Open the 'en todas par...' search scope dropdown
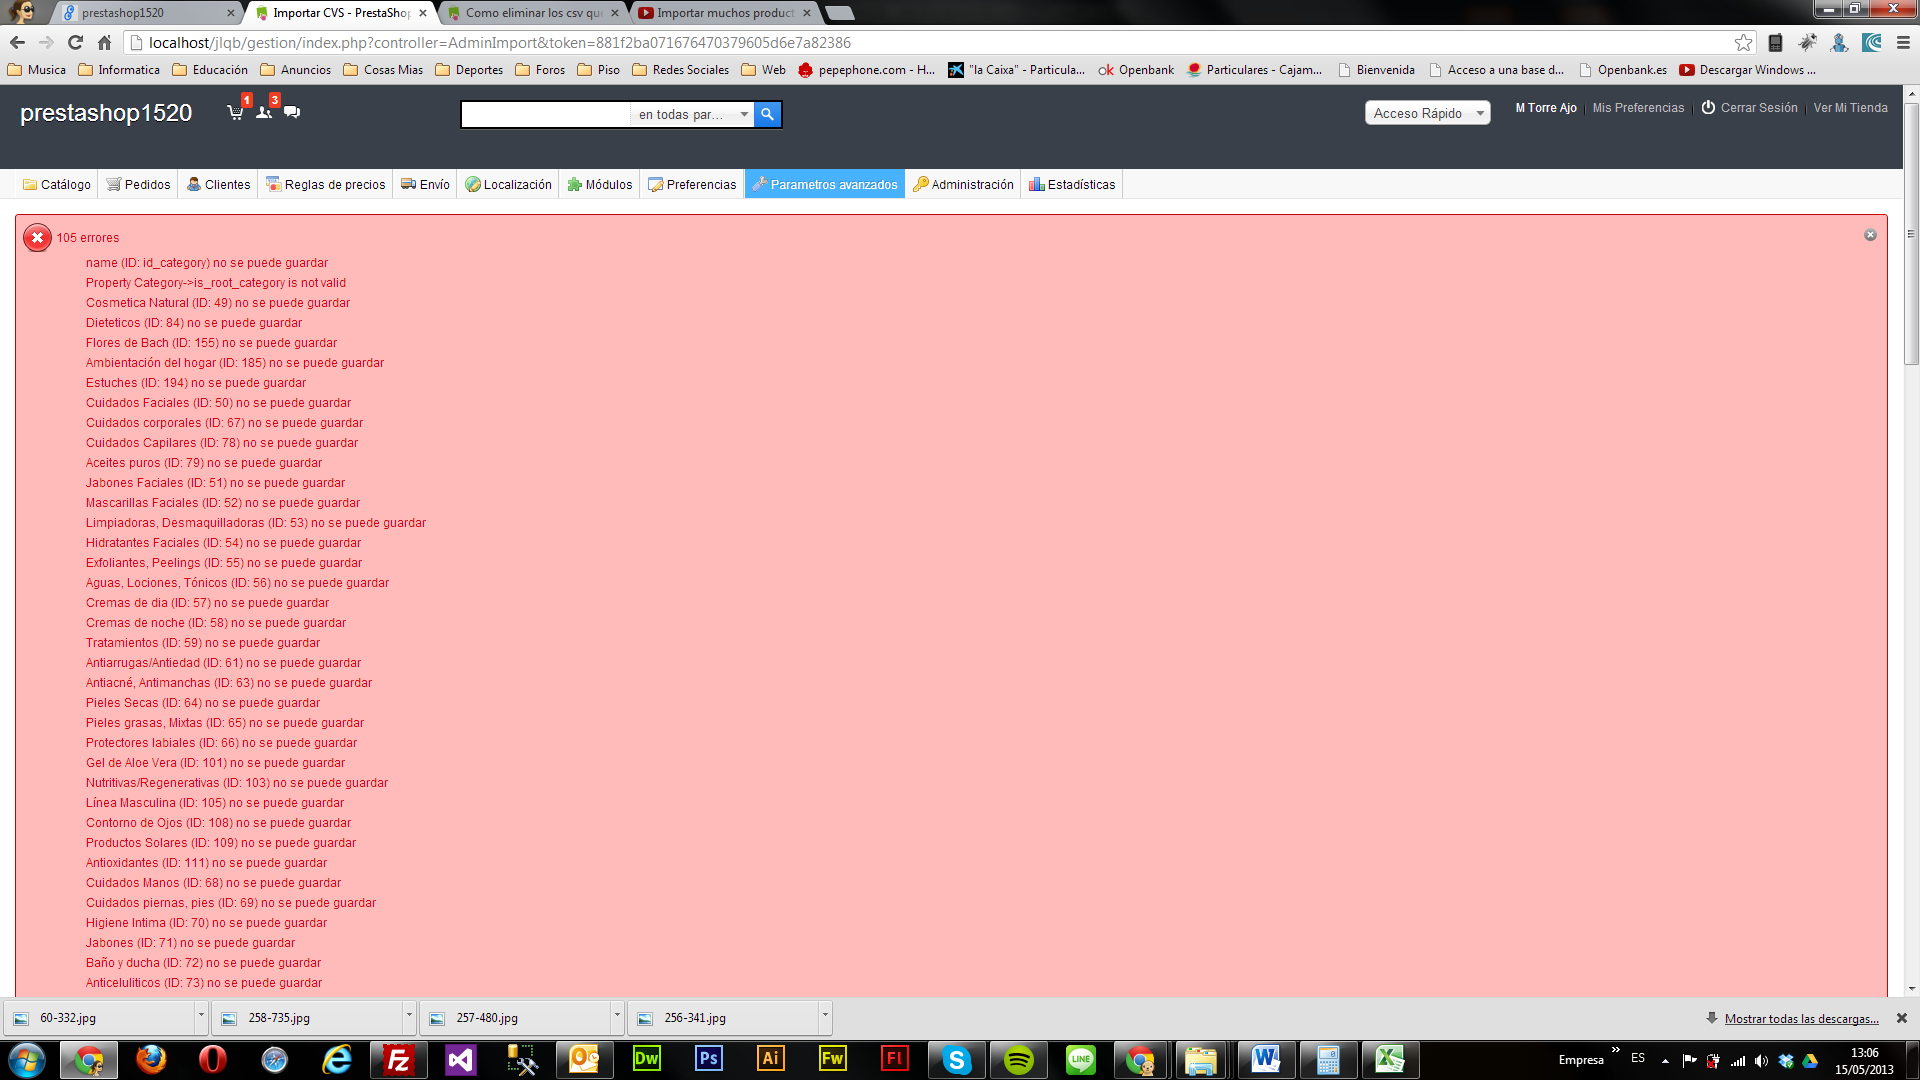The image size is (1920, 1080). pyautogui.click(x=693, y=114)
